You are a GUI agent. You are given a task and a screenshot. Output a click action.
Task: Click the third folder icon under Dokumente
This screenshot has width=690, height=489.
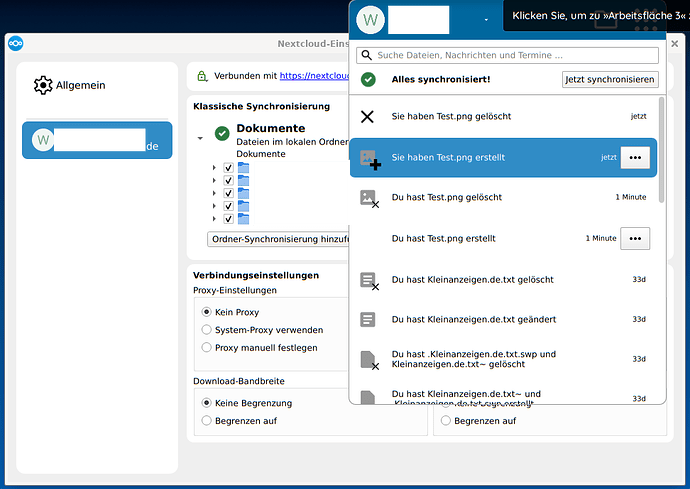[x=243, y=193]
